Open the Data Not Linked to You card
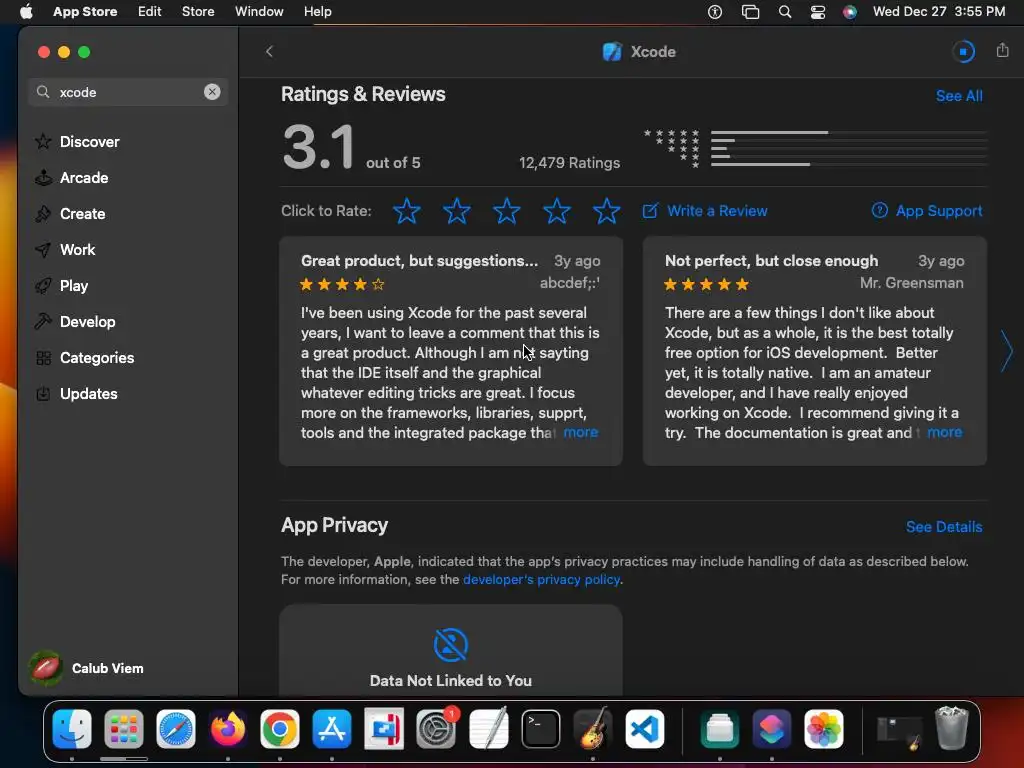Screen dimensions: 1024x768 pos(451,650)
